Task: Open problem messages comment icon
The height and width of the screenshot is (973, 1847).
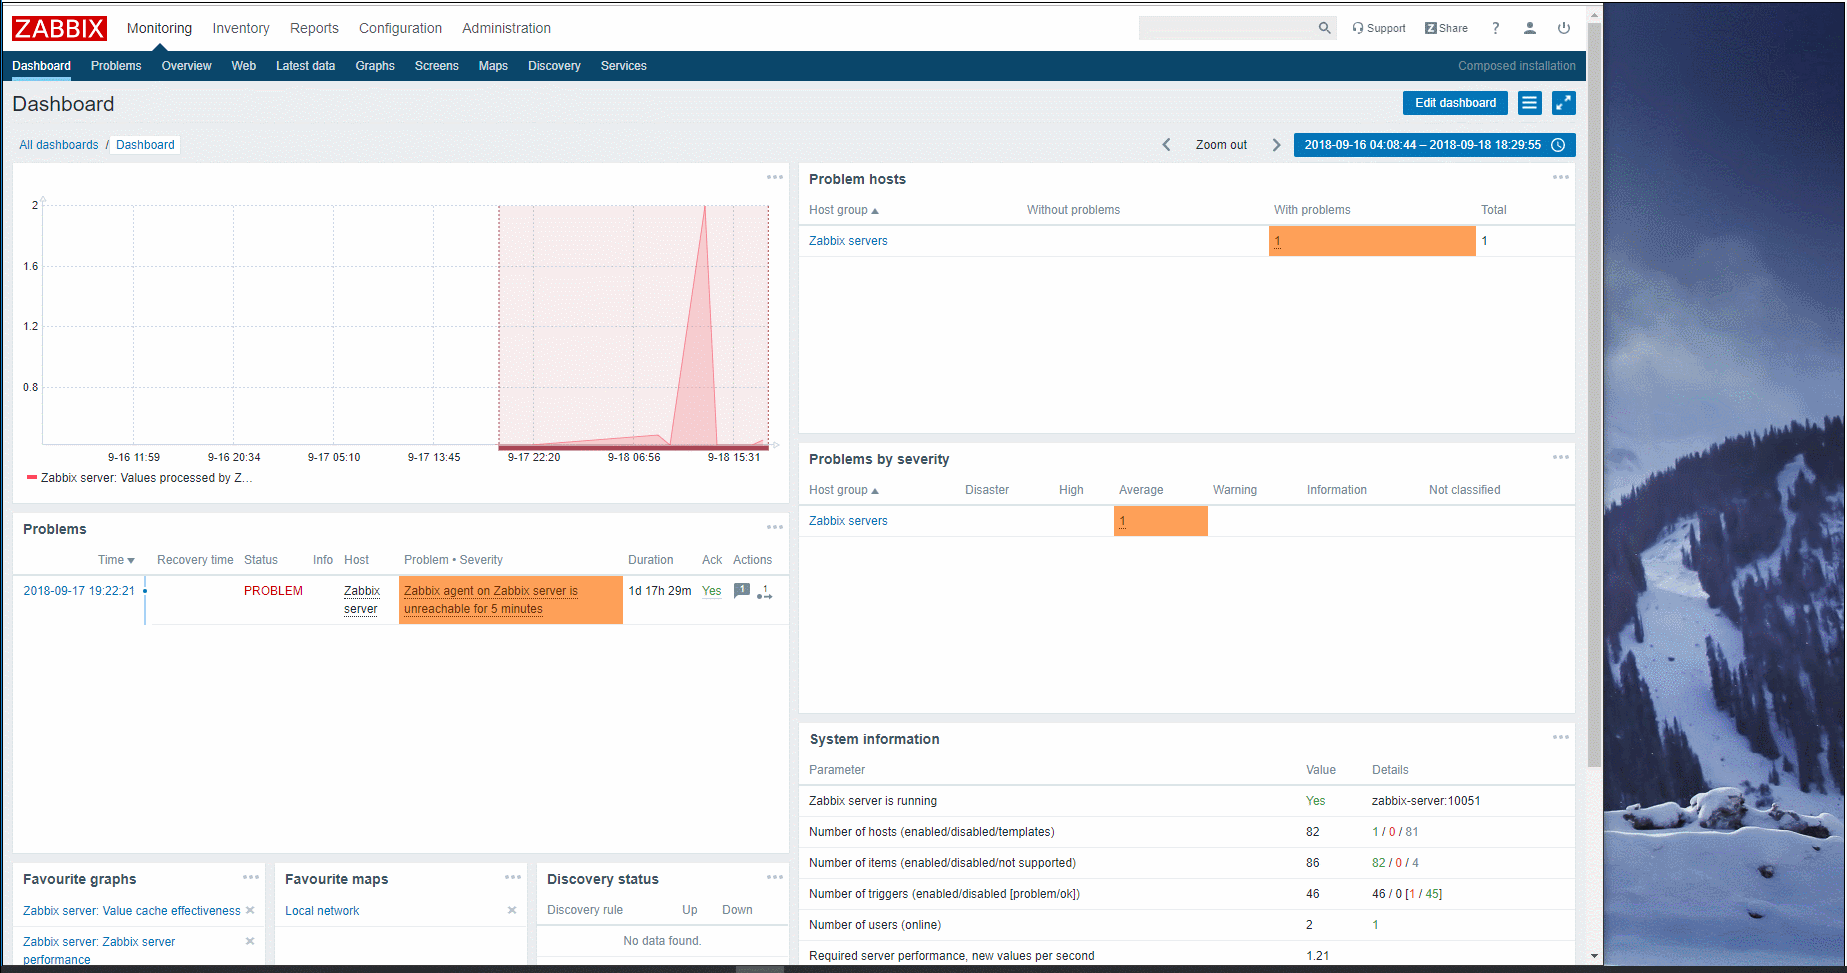Action: point(742,590)
